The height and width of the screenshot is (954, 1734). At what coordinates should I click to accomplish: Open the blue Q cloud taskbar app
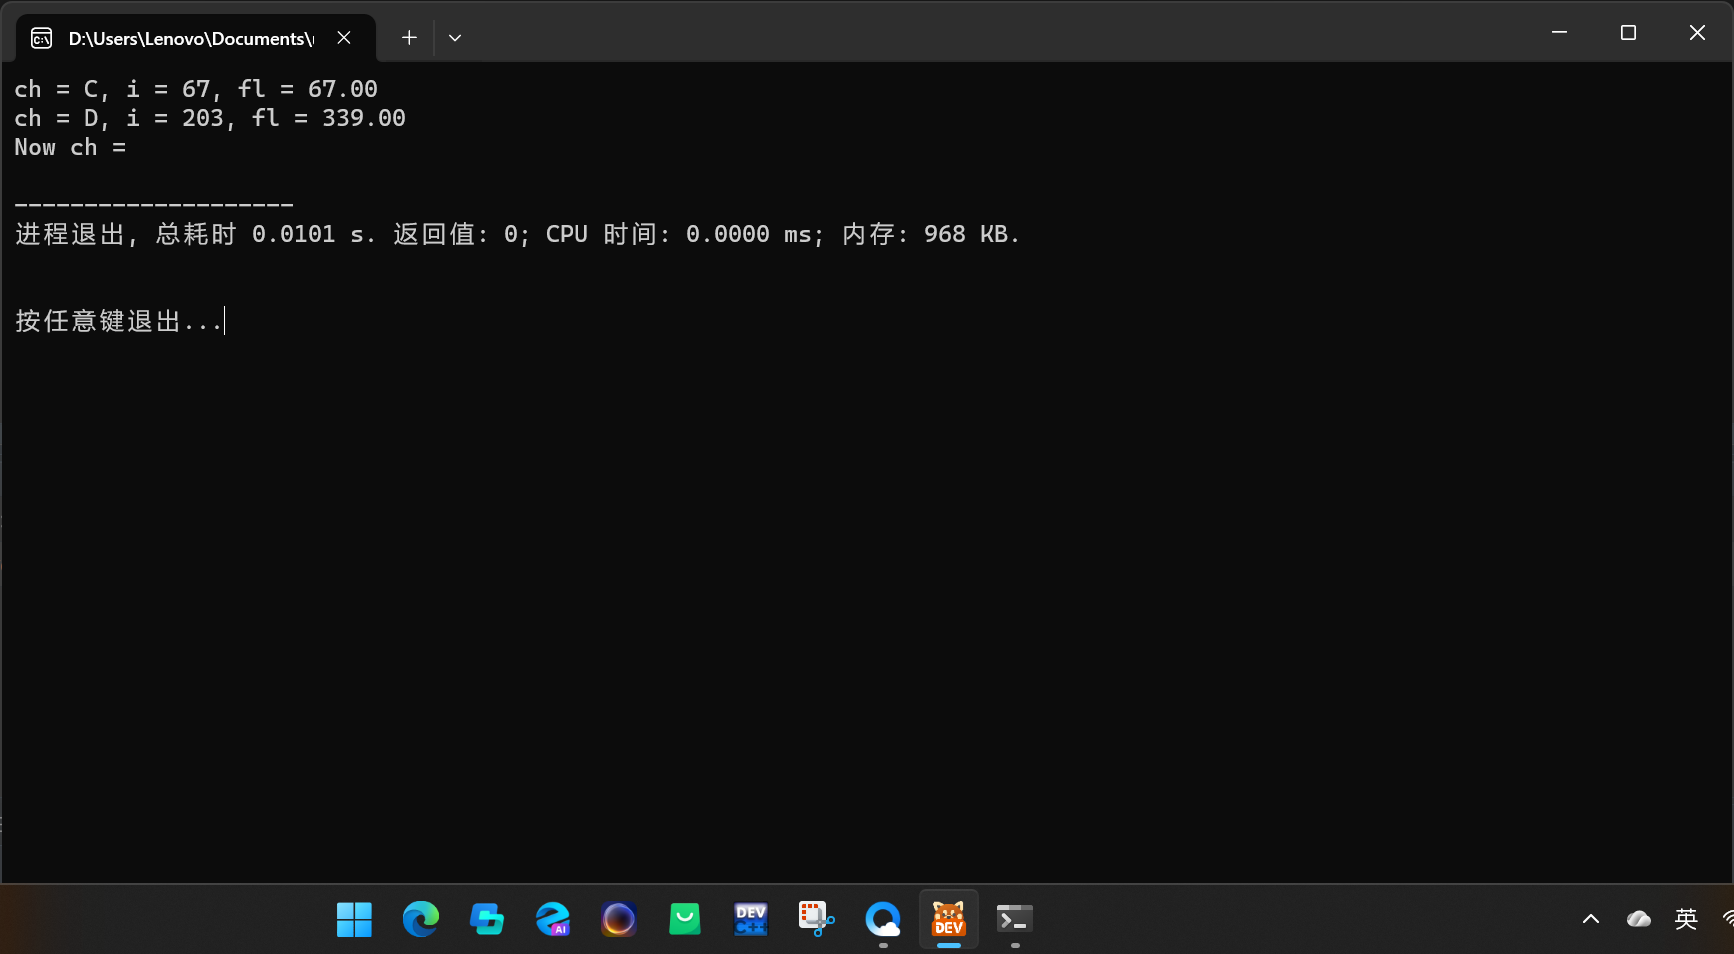(x=882, y=919)
